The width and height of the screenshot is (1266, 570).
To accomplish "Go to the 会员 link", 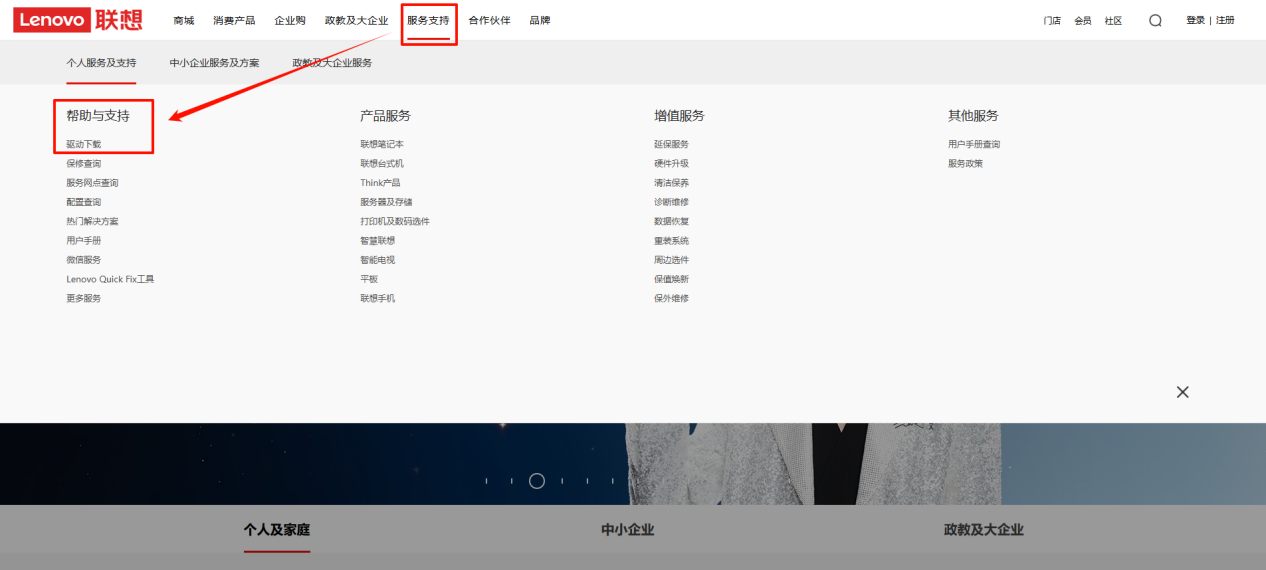I will 1083,20.
